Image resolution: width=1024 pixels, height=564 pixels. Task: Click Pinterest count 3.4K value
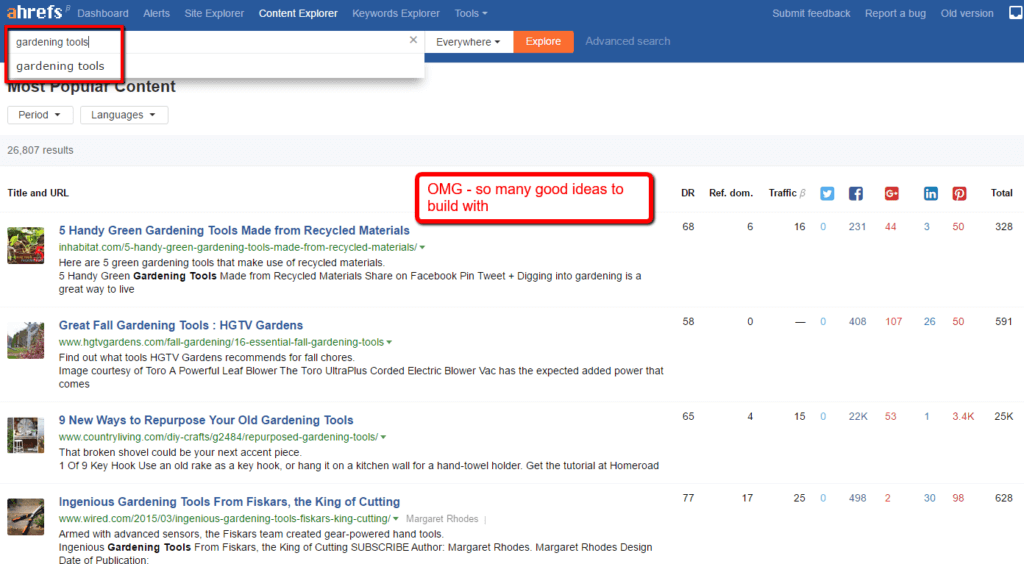point(963,416)
